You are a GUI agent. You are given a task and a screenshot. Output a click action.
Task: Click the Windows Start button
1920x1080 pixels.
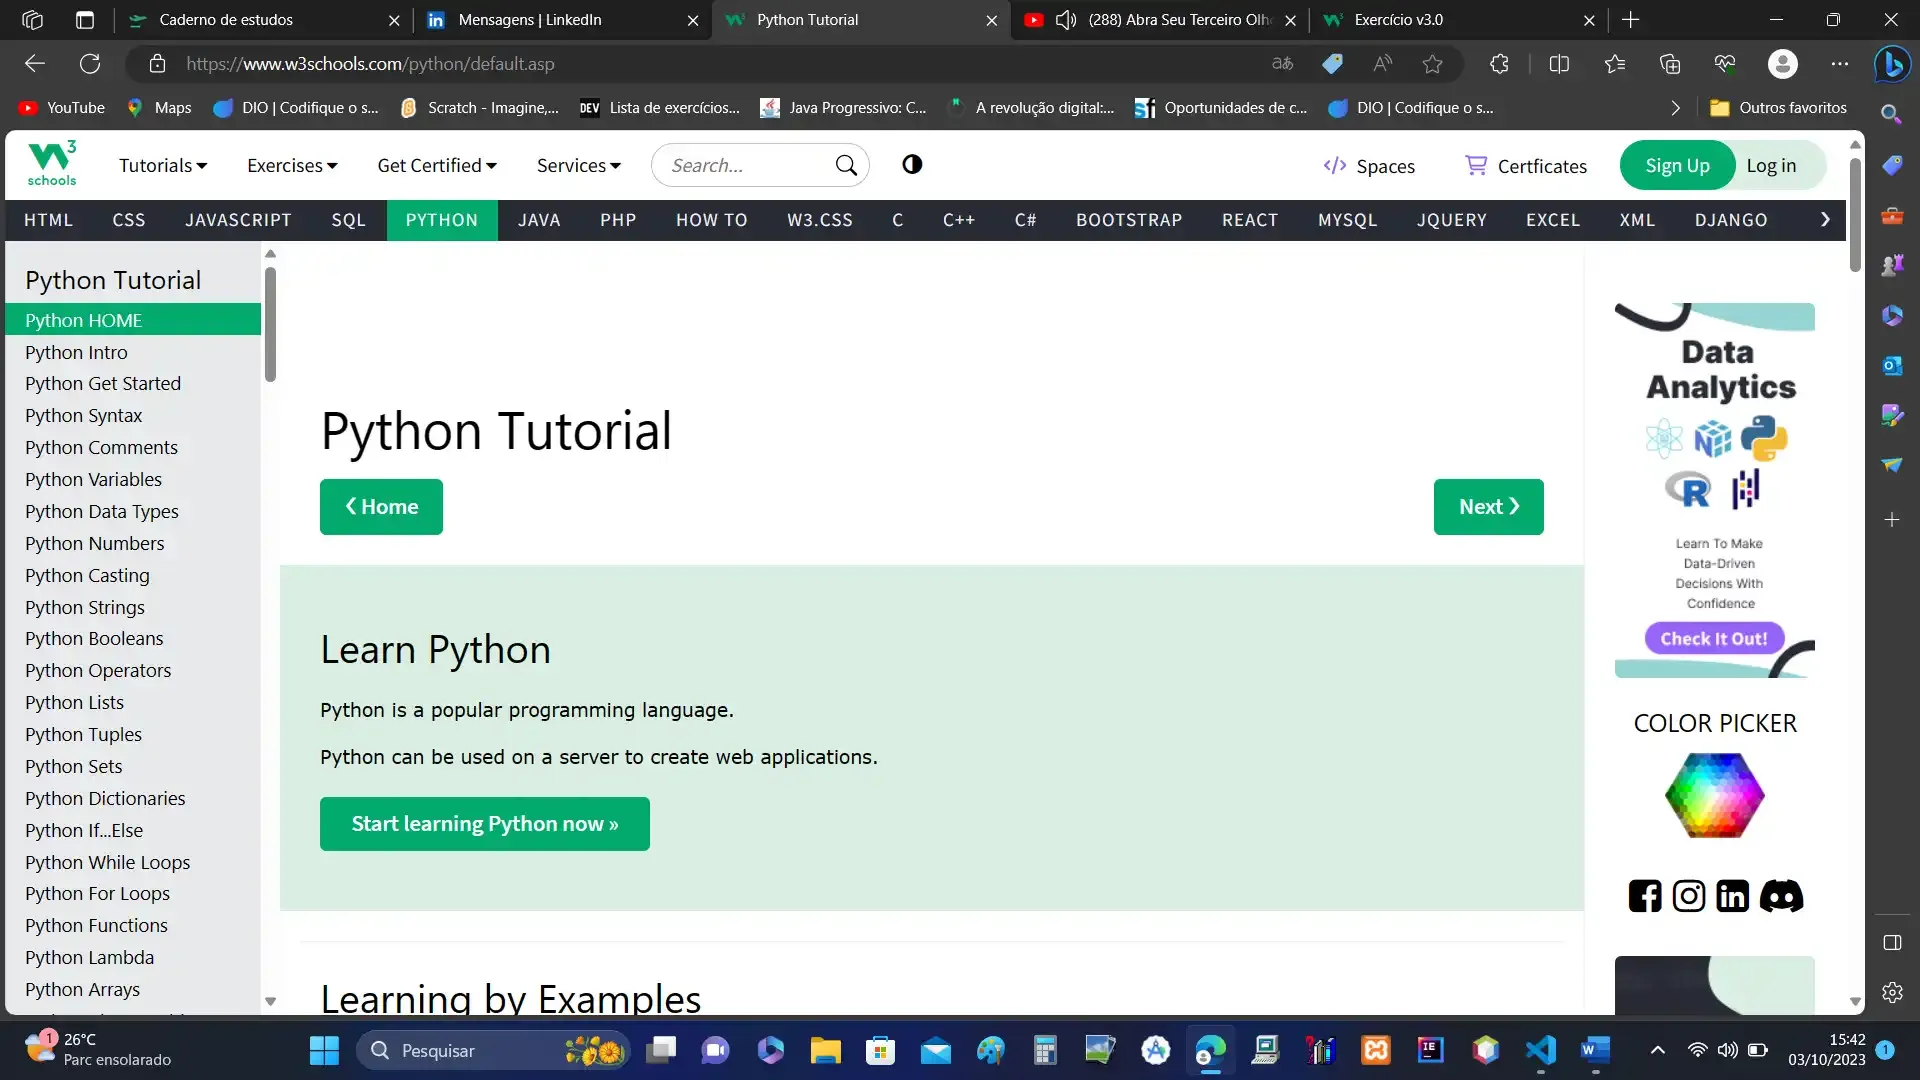tap(324, 1050)
